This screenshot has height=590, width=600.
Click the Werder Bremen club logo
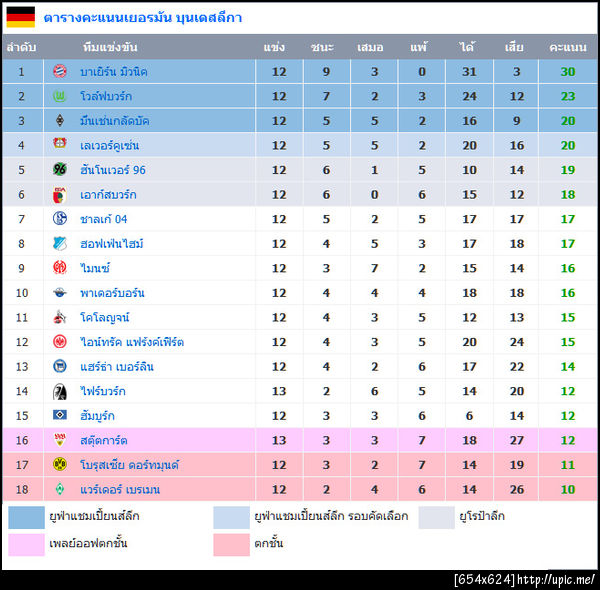point(60,490)
